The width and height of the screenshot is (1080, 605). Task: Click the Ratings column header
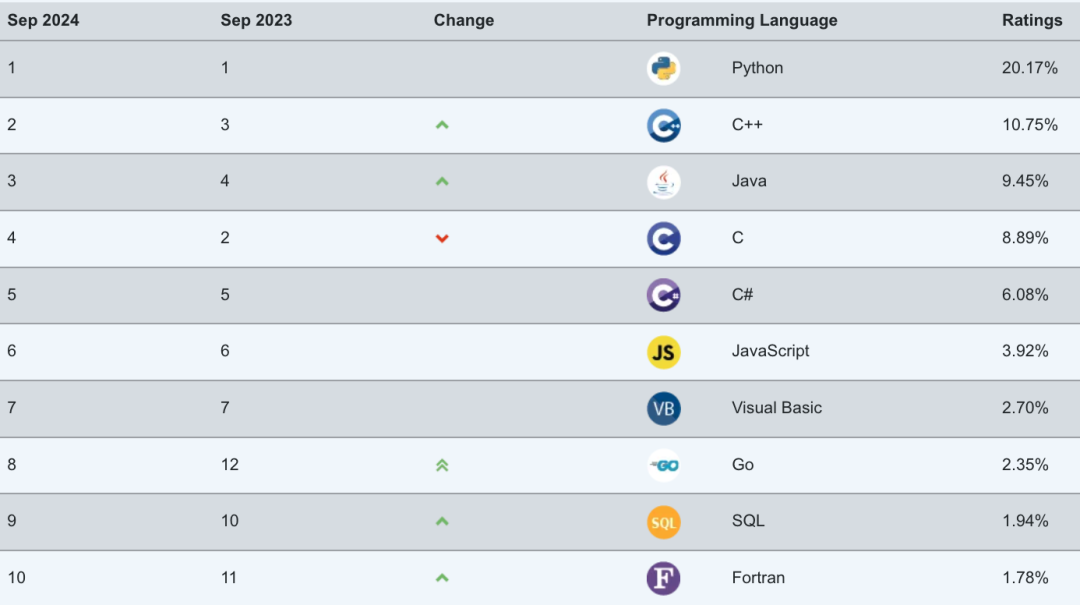coord(1032,21)
